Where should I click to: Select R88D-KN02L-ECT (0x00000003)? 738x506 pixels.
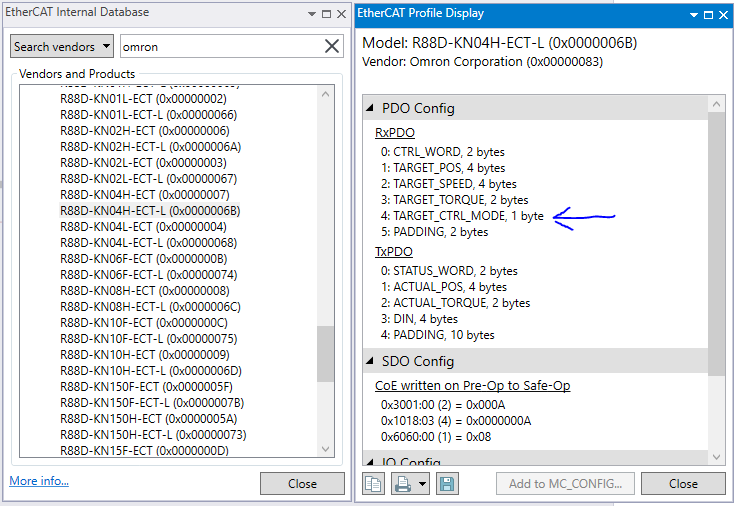(143, 163)
